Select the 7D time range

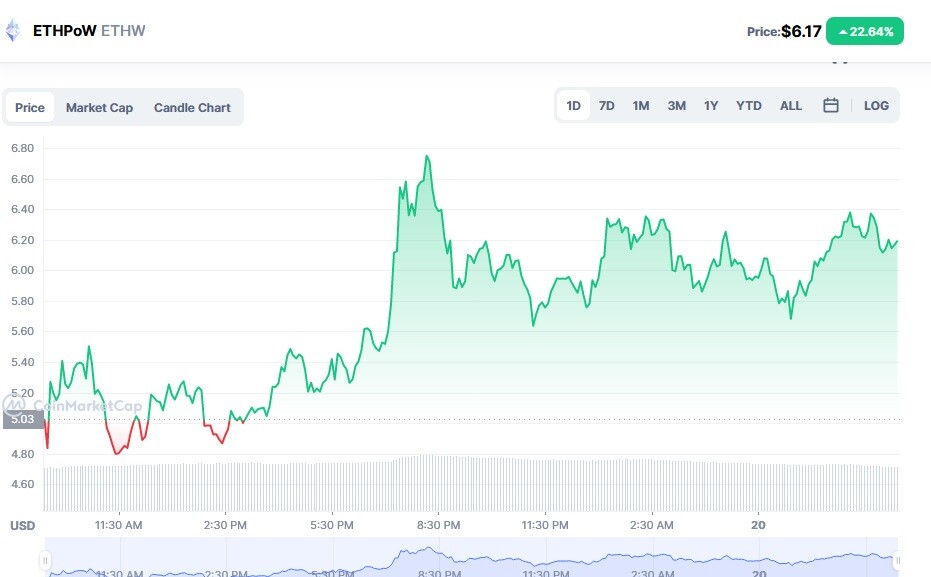(606, 106)
